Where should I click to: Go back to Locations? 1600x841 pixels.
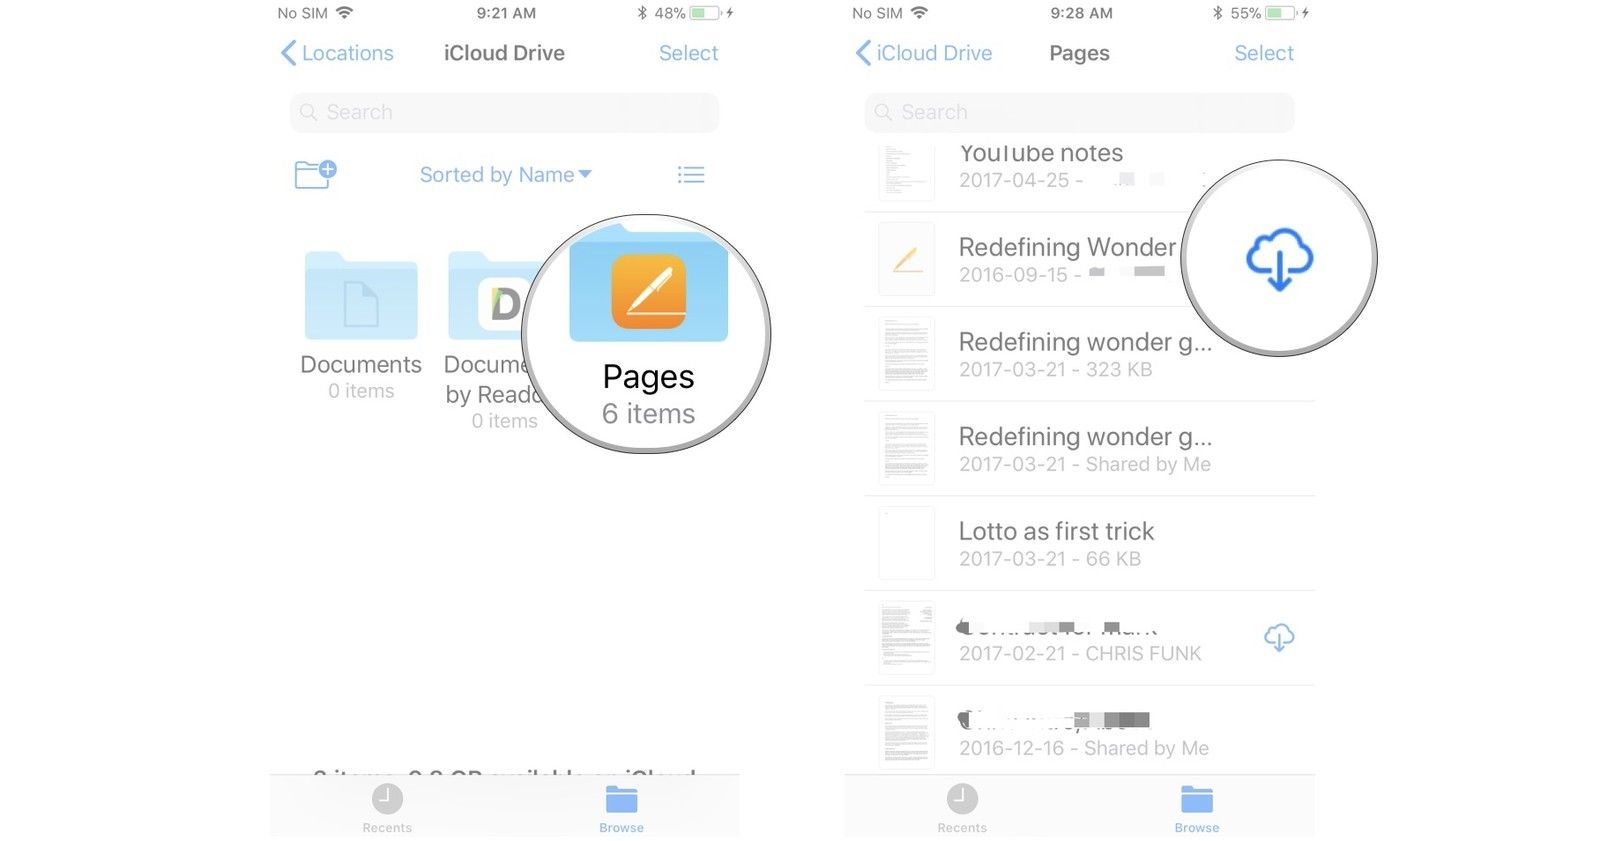click(x=337, y=53)
